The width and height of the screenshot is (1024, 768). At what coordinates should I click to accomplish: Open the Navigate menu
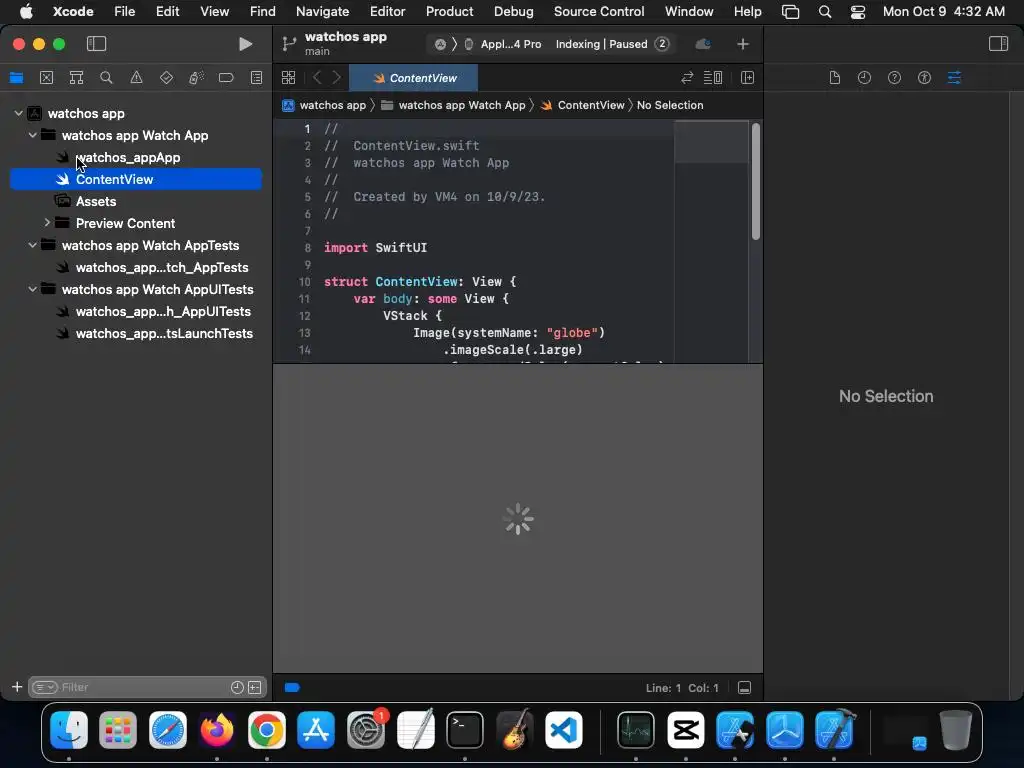(323, 11)
